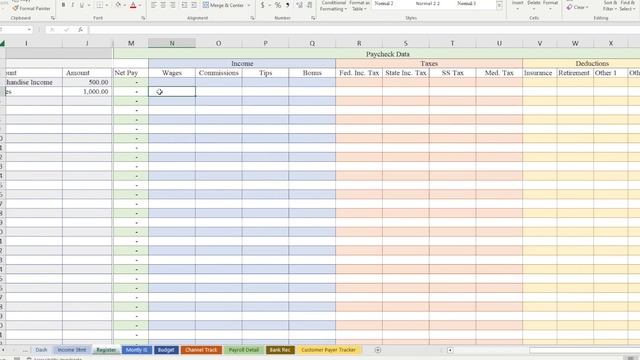
Task: Click the formula bar Enter checkmark
Action: [x=67, y=29]
